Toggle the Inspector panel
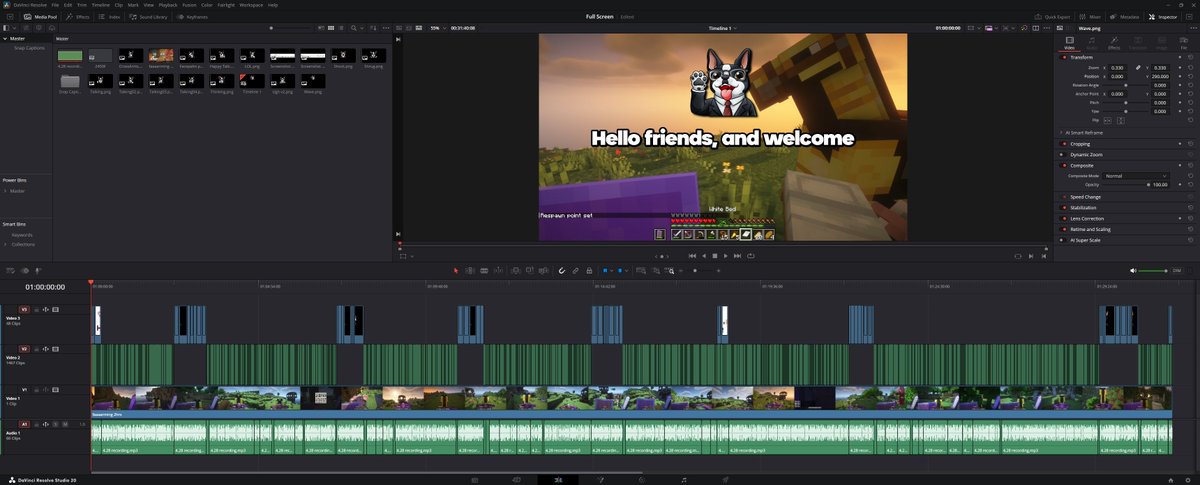 [1163, 17]
